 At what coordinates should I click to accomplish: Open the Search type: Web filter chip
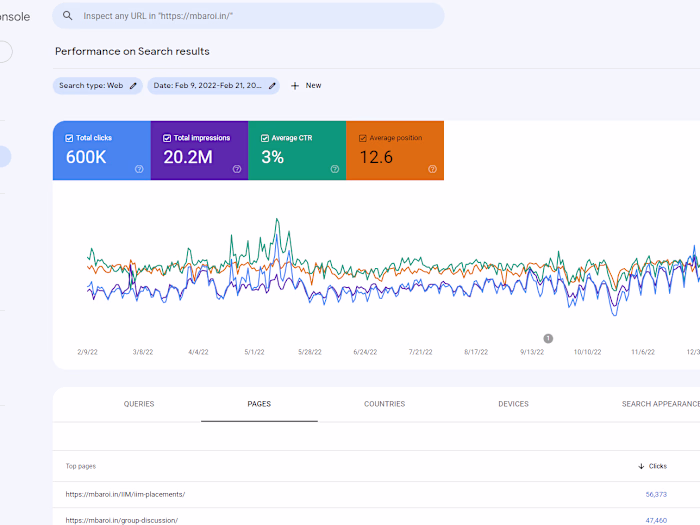(x=91, y=86)
